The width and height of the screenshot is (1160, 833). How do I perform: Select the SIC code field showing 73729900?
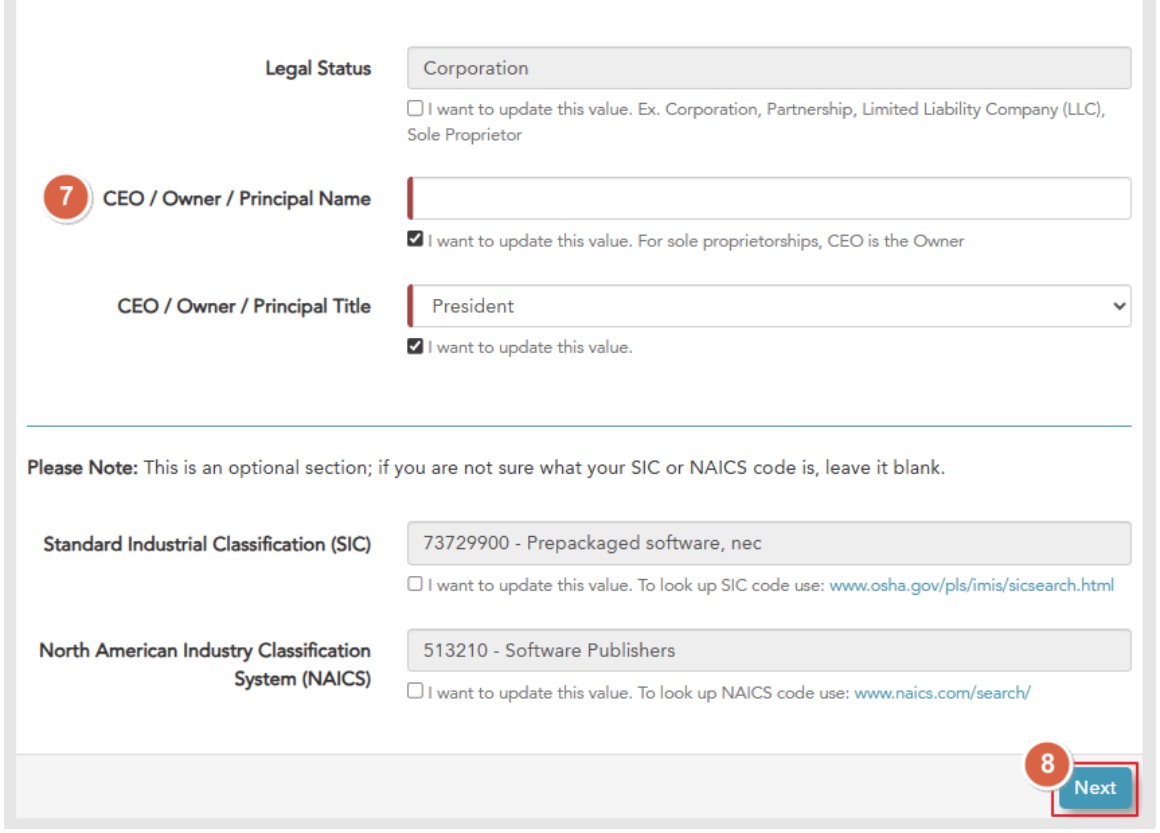tap(769, 543)
